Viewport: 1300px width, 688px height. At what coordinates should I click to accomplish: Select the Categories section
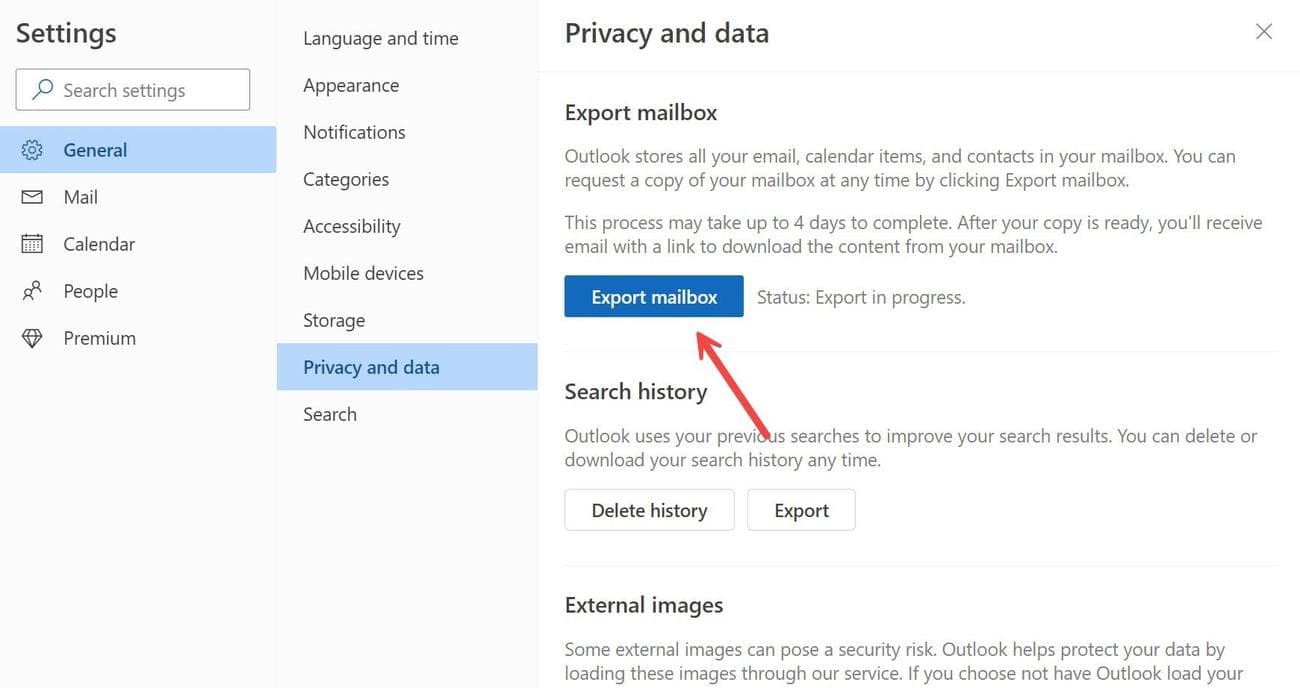point(345,178)
